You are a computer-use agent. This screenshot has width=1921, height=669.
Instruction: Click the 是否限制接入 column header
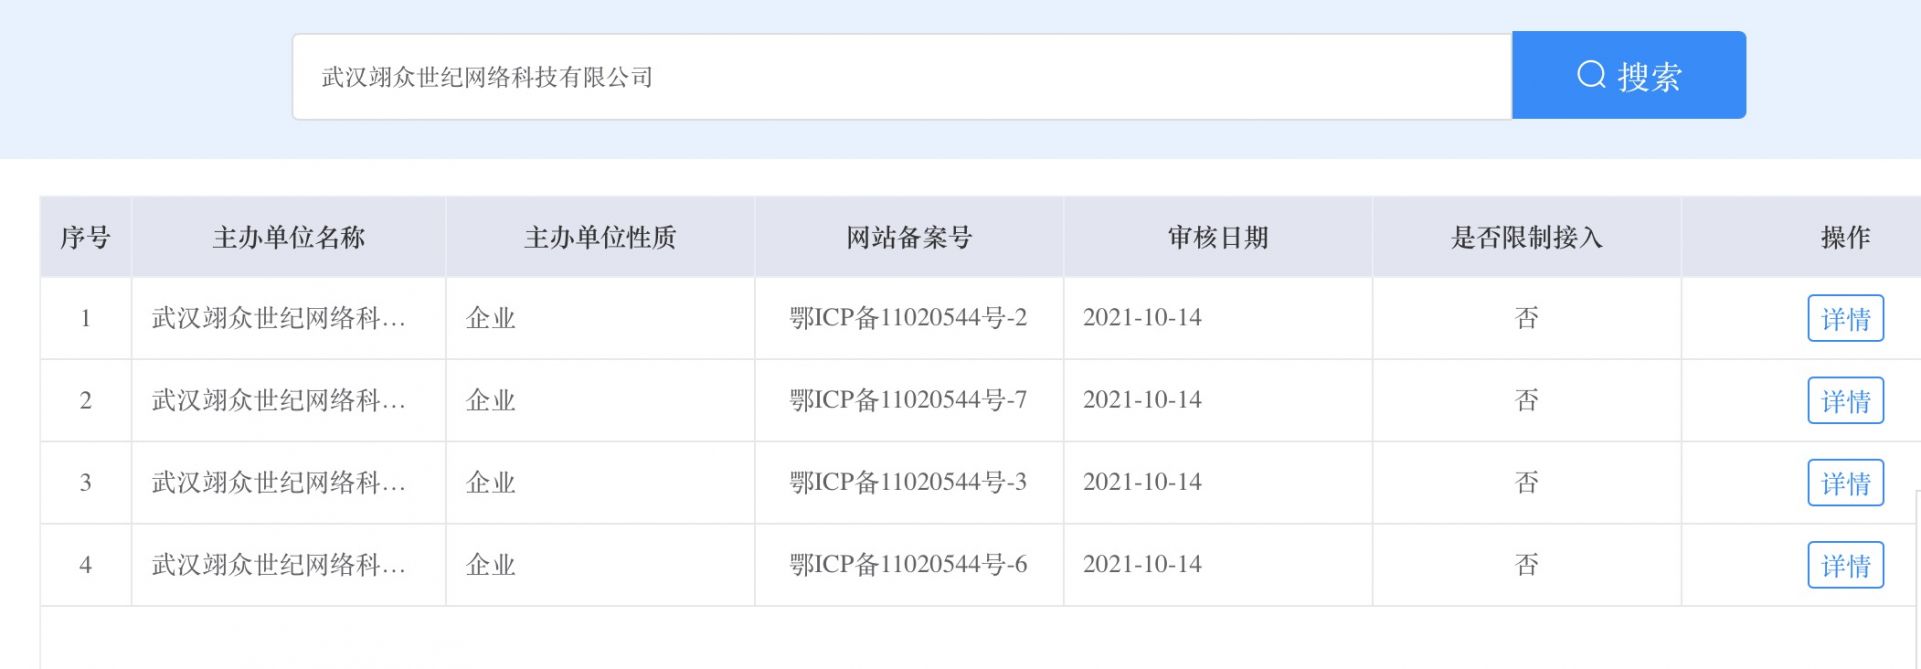pyautogui.click(x=1526, y=238)
